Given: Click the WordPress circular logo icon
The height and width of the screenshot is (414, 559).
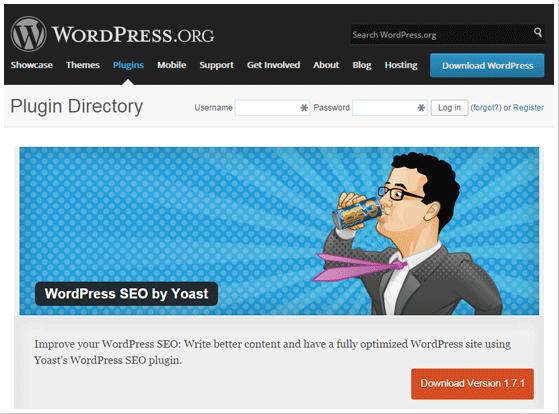Looking at the screenshot, I should (29, 34).
